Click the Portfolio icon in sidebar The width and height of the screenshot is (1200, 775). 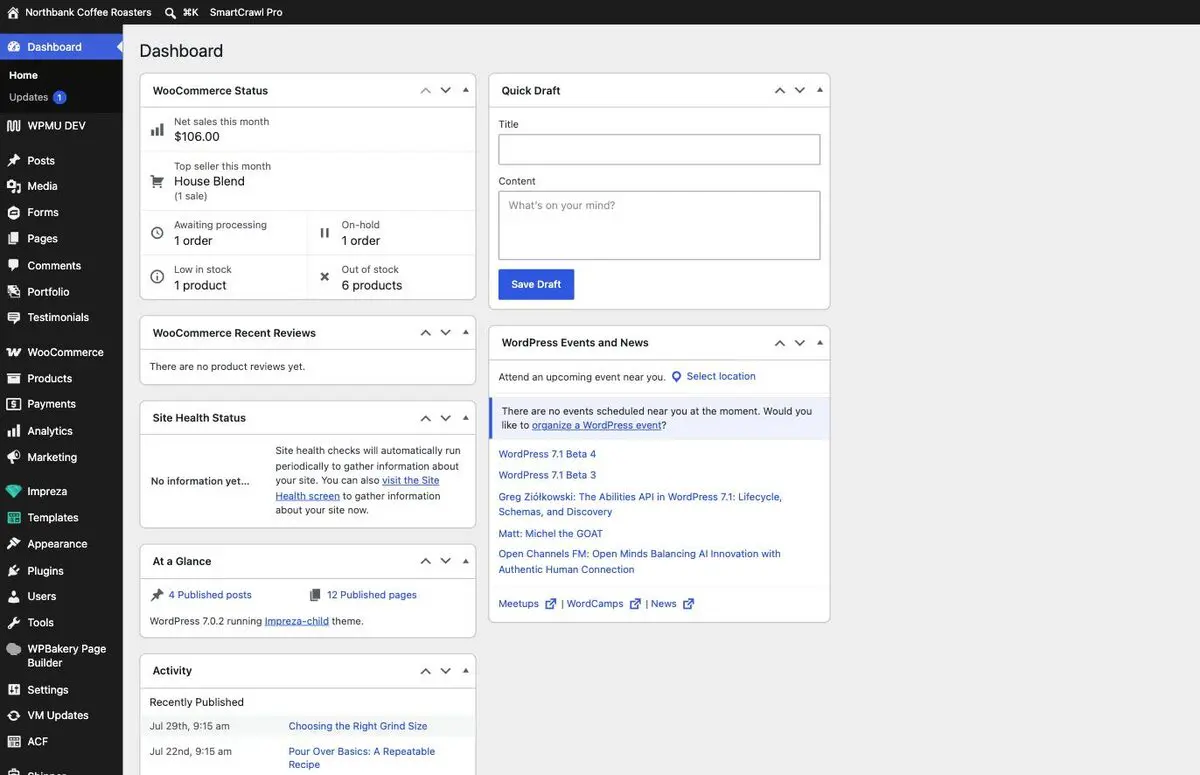click(13, 291)
